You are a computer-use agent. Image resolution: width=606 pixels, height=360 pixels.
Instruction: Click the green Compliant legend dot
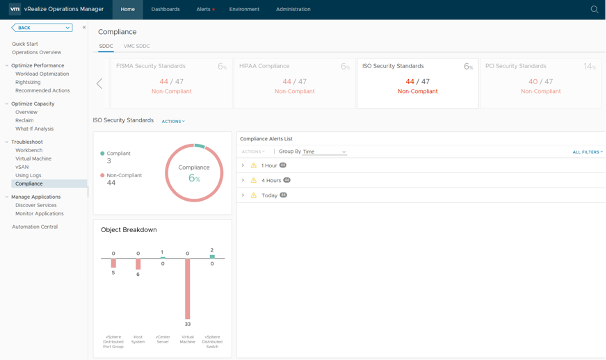pos(102,154)
